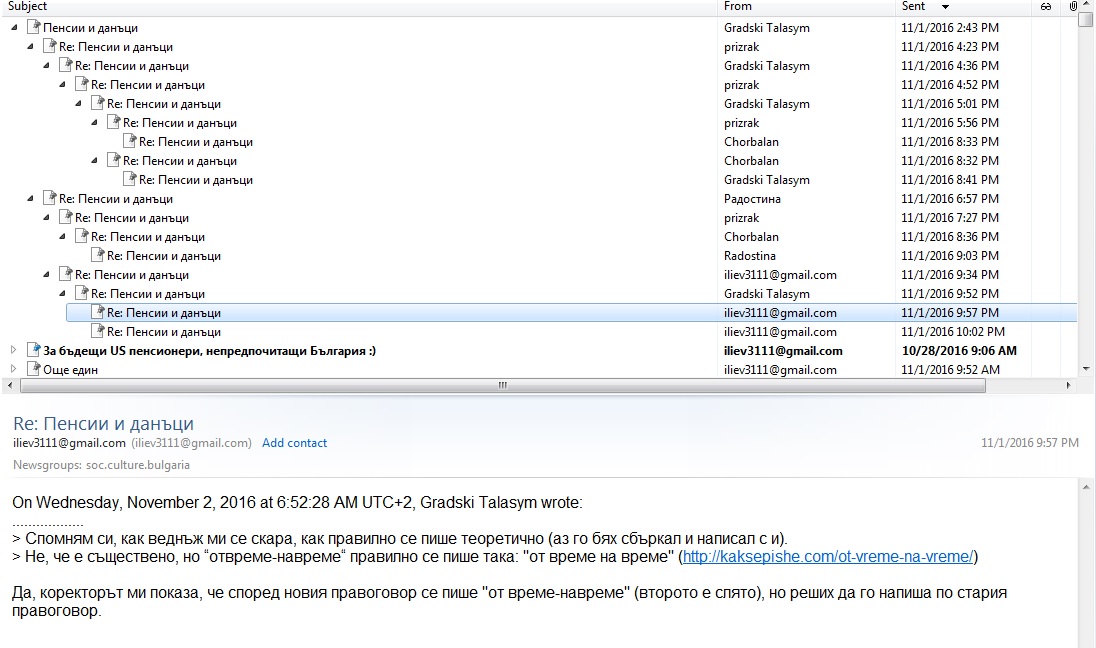Collapse Gradski Talasym's 5:01 PM reply branch
Image resolution: width=1096 pixels, height=648 pixels.
coord(78,103)
